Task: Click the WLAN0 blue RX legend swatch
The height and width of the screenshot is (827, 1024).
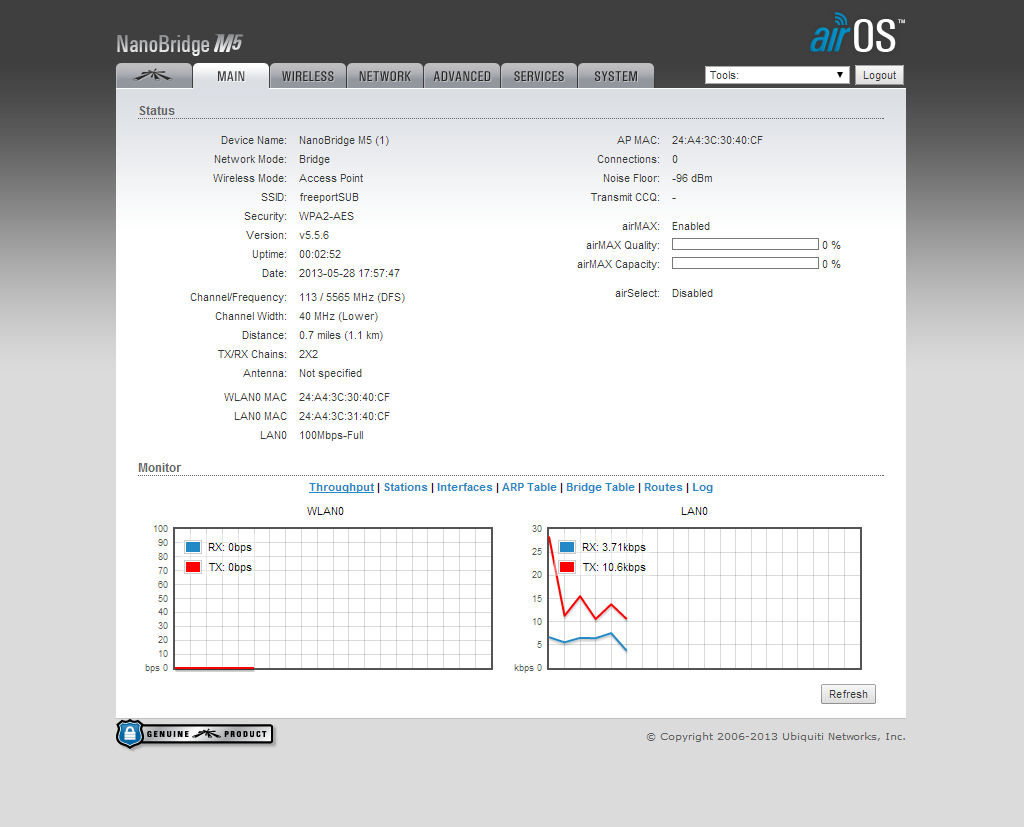Action: [x=193, y=547]
